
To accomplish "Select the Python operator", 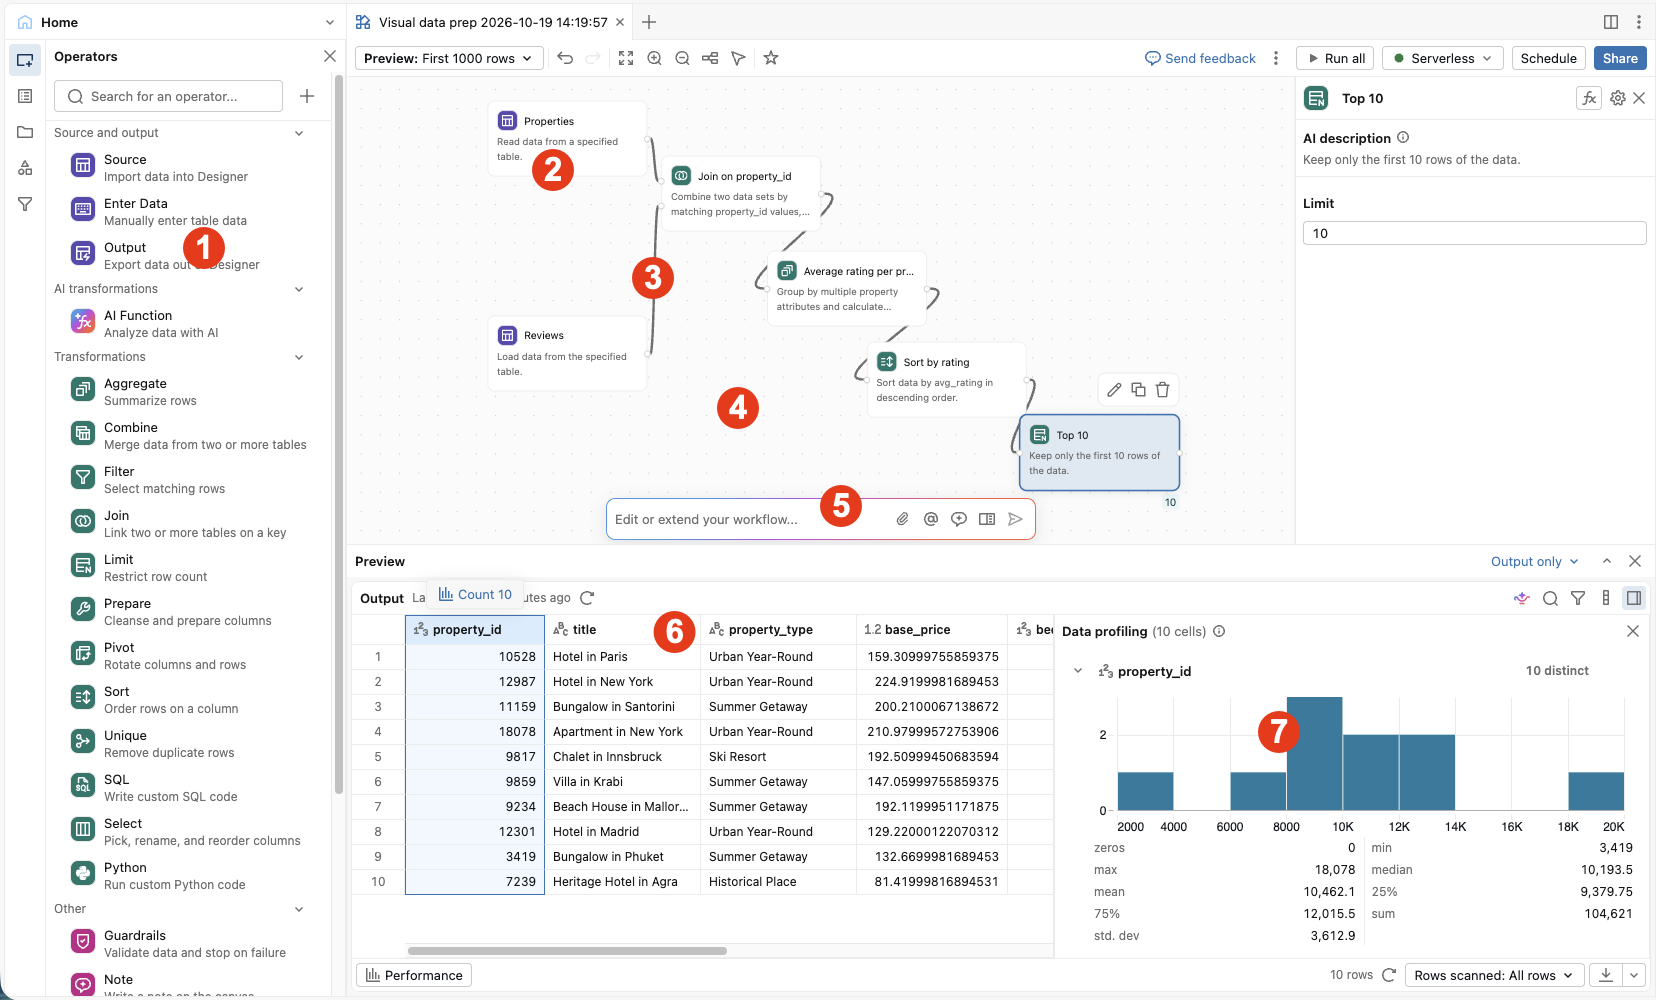I will pos(188,875).
